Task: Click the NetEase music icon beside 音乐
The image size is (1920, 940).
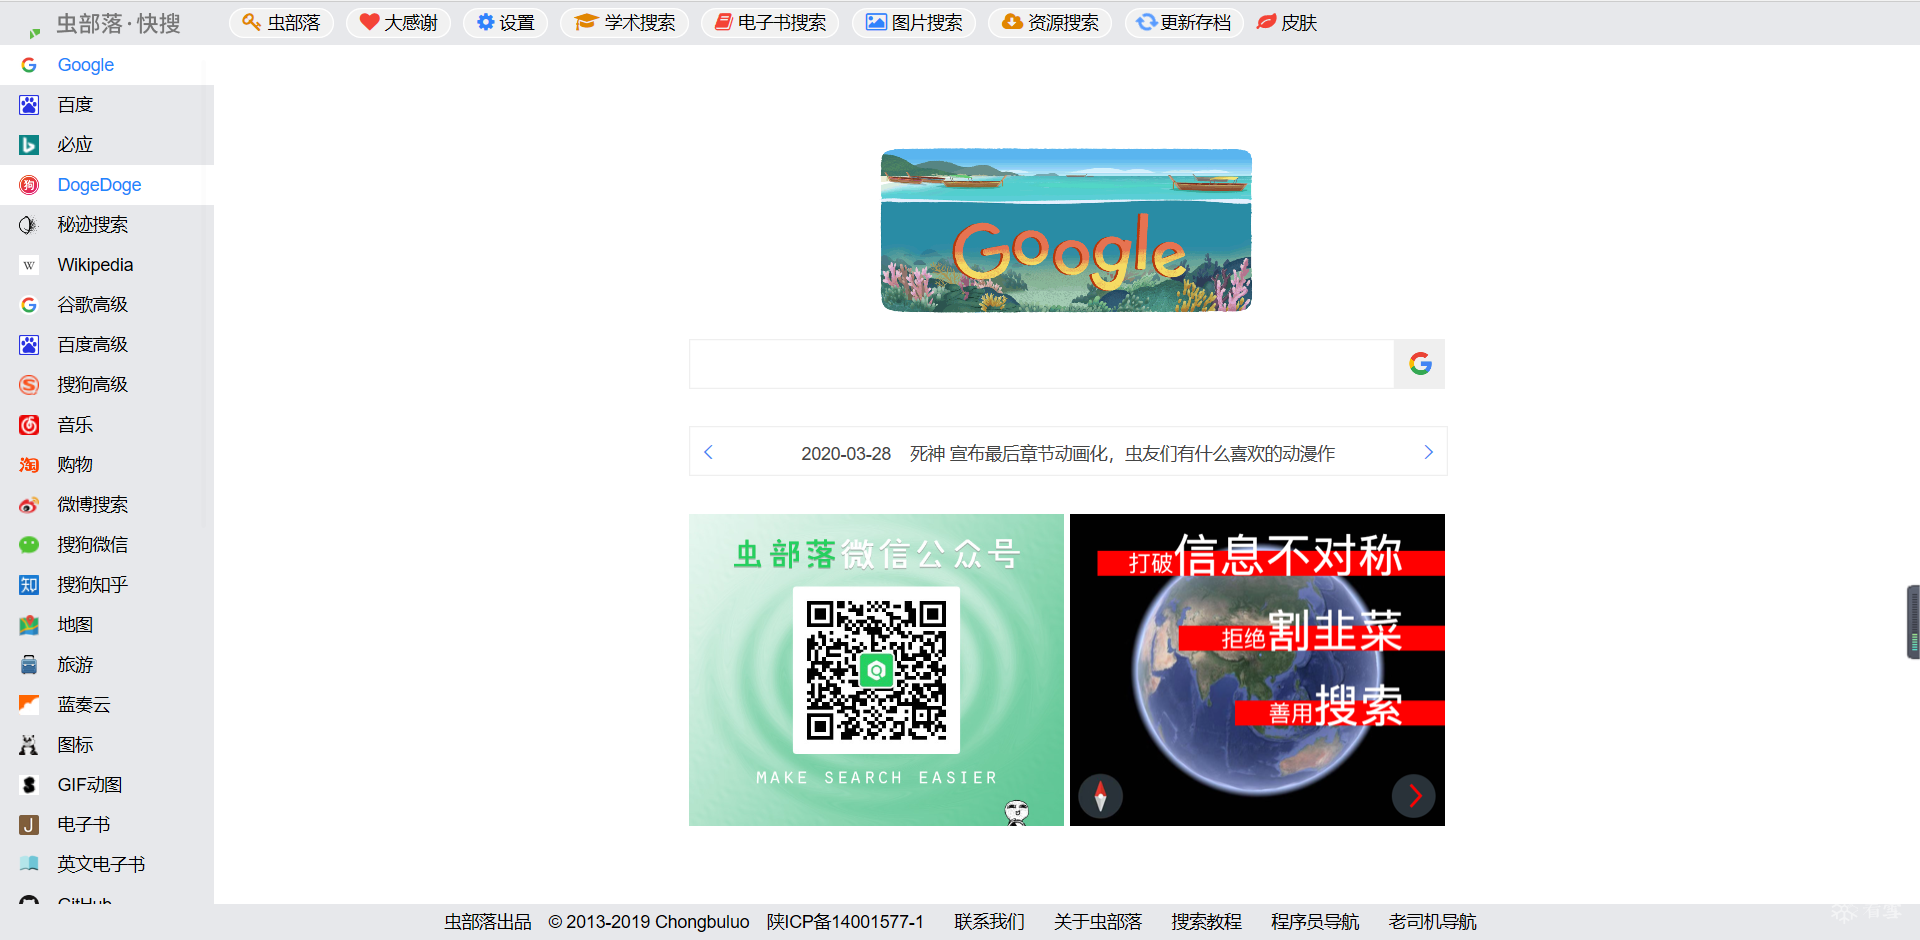Action: click(x=29, y=425)
